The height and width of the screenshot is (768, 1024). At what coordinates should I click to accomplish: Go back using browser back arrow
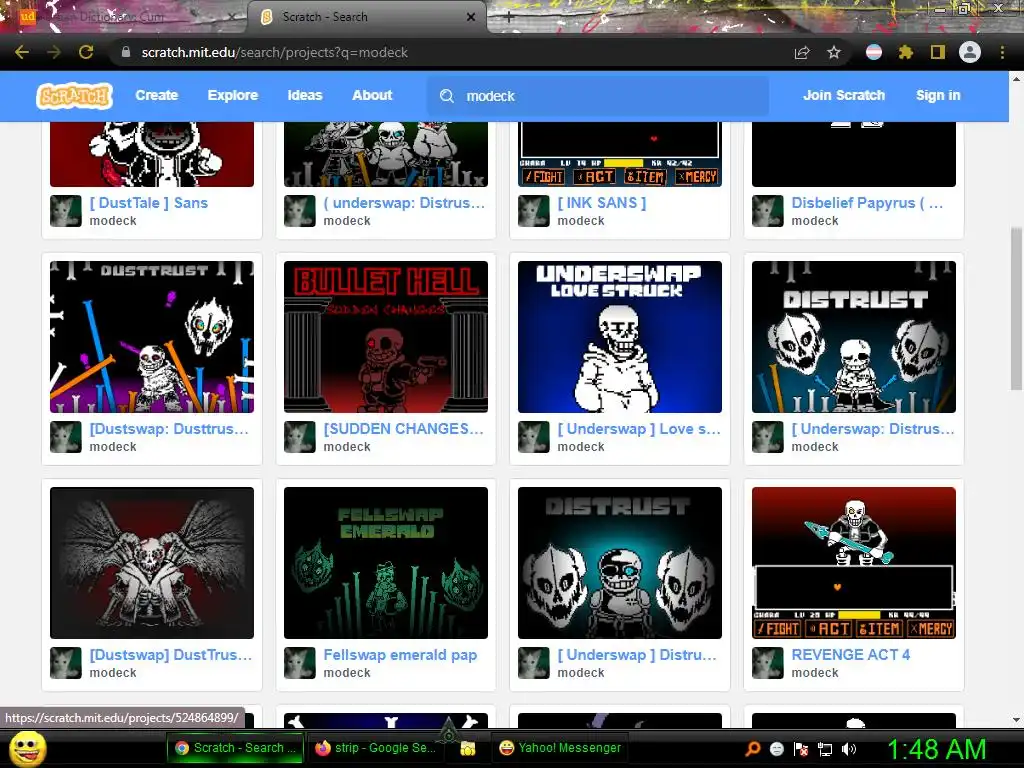click(22, 52)
